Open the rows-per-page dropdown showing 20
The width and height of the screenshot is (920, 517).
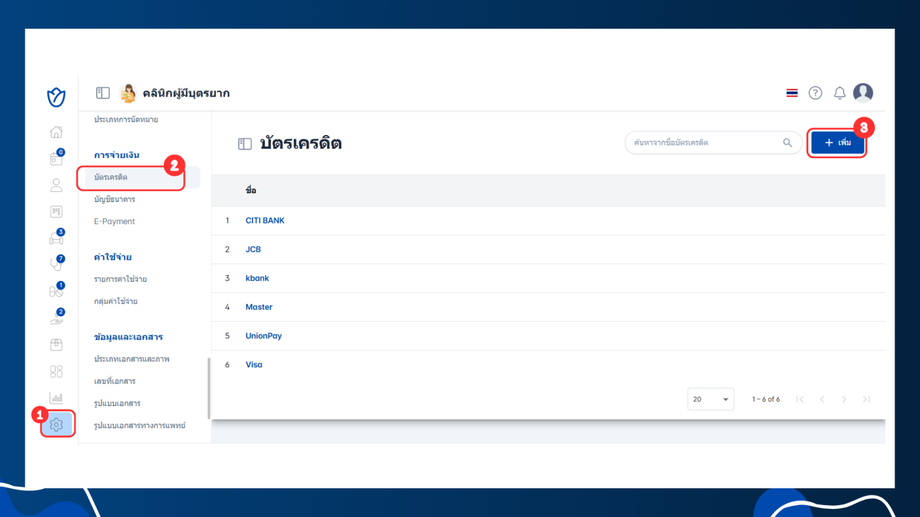(711, 399)
